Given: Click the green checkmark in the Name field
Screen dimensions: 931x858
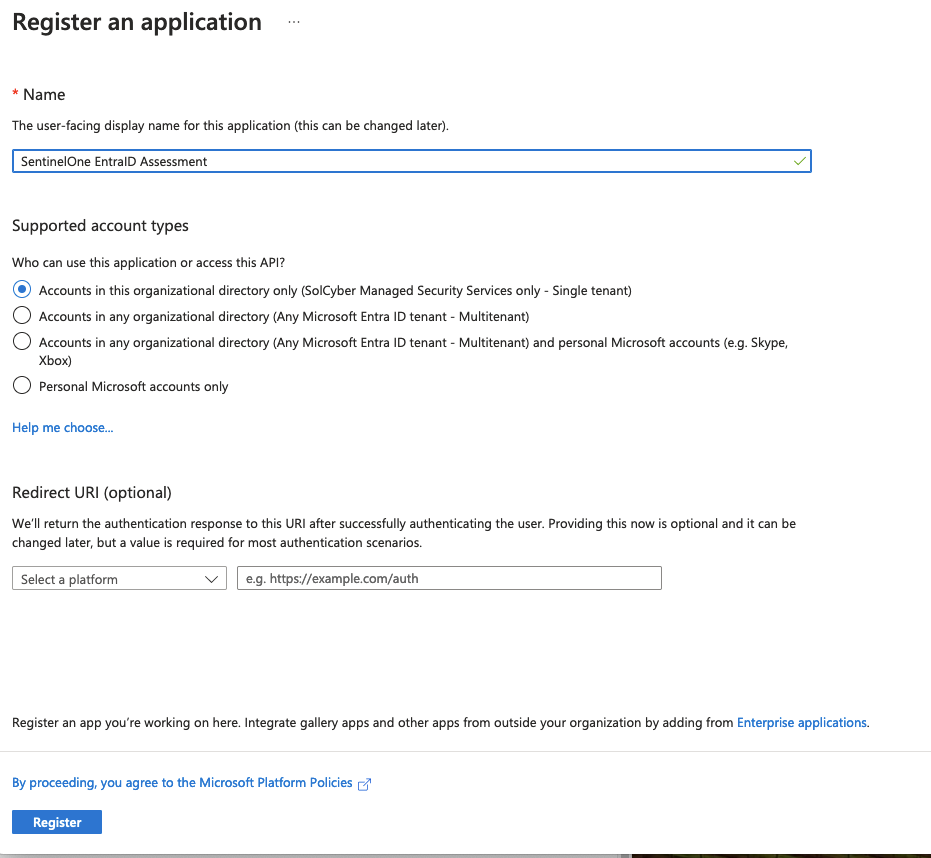Looking at the screenshot, I should coord(799,161).
